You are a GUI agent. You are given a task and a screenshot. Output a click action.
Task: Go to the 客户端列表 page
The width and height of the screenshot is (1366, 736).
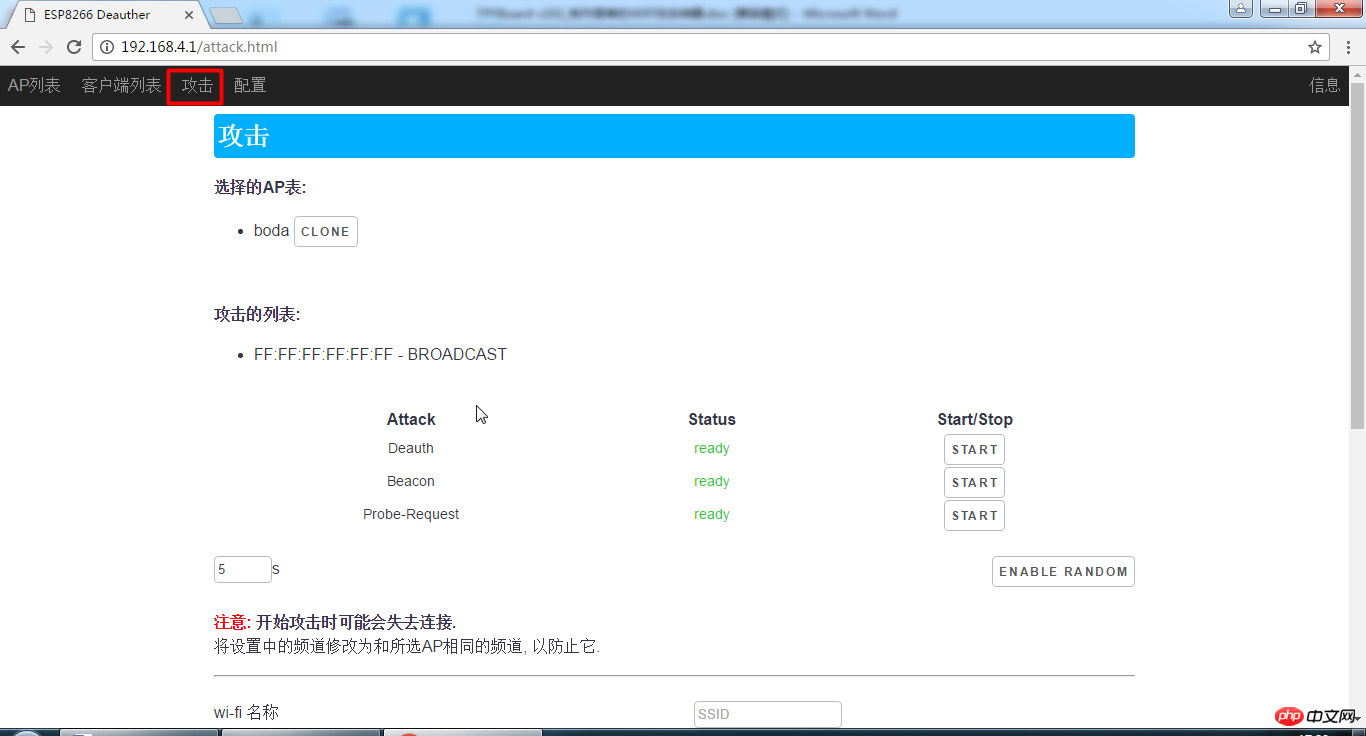121,86
